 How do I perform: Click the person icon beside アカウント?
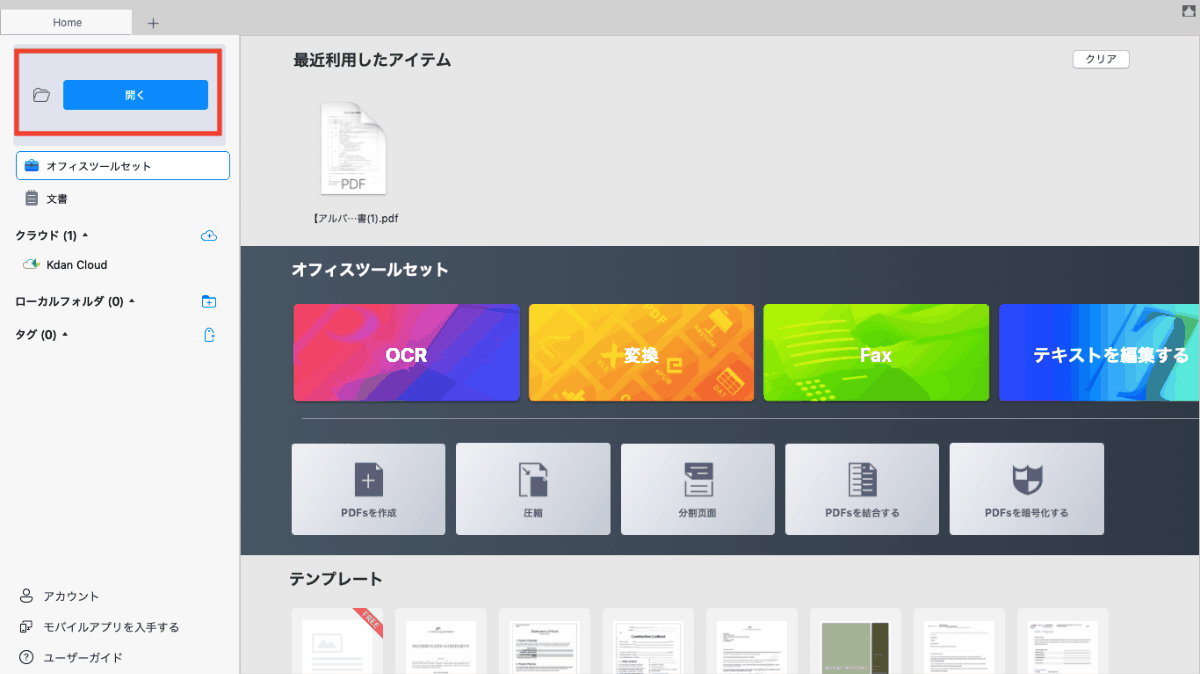(27, 596)
